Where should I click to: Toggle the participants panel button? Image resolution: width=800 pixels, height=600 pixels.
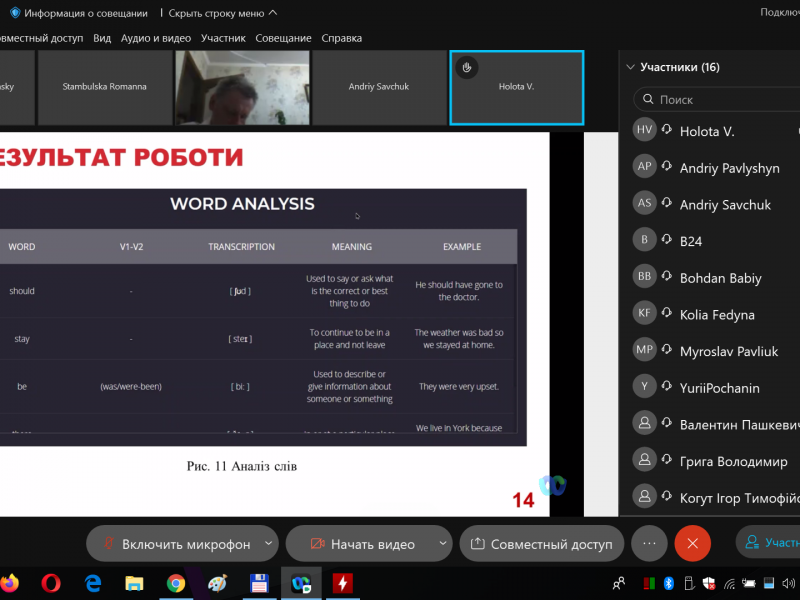(770, 543)
